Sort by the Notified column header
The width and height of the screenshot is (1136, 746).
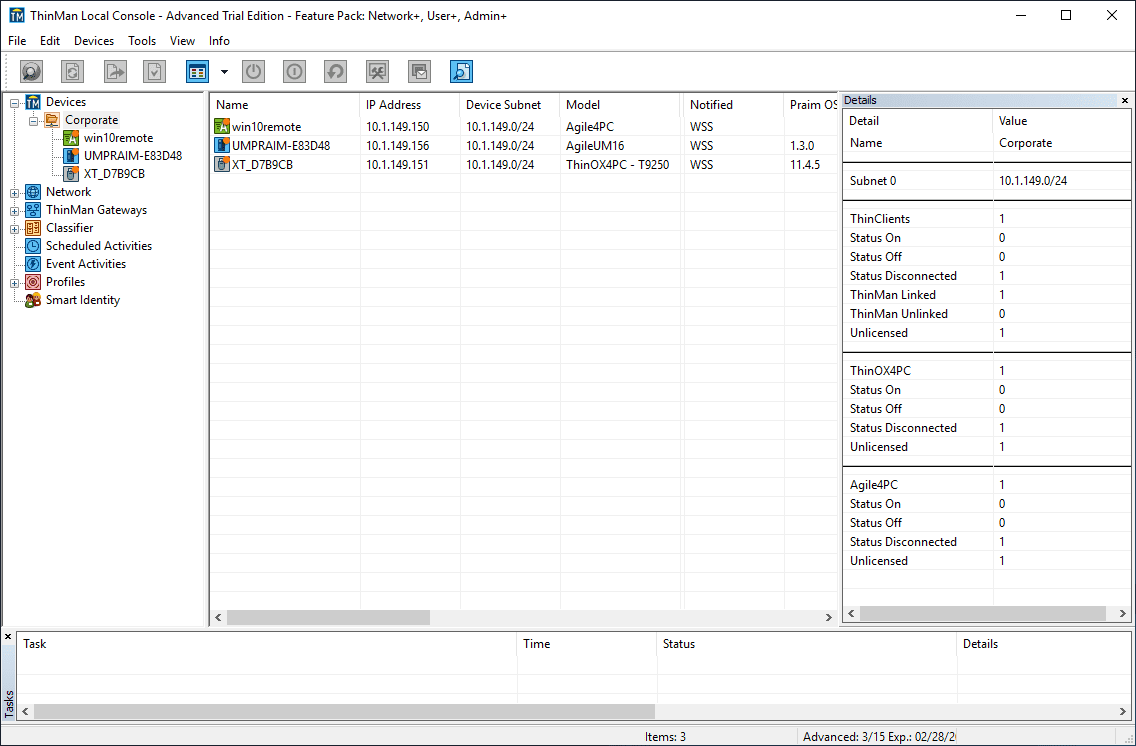734,105
